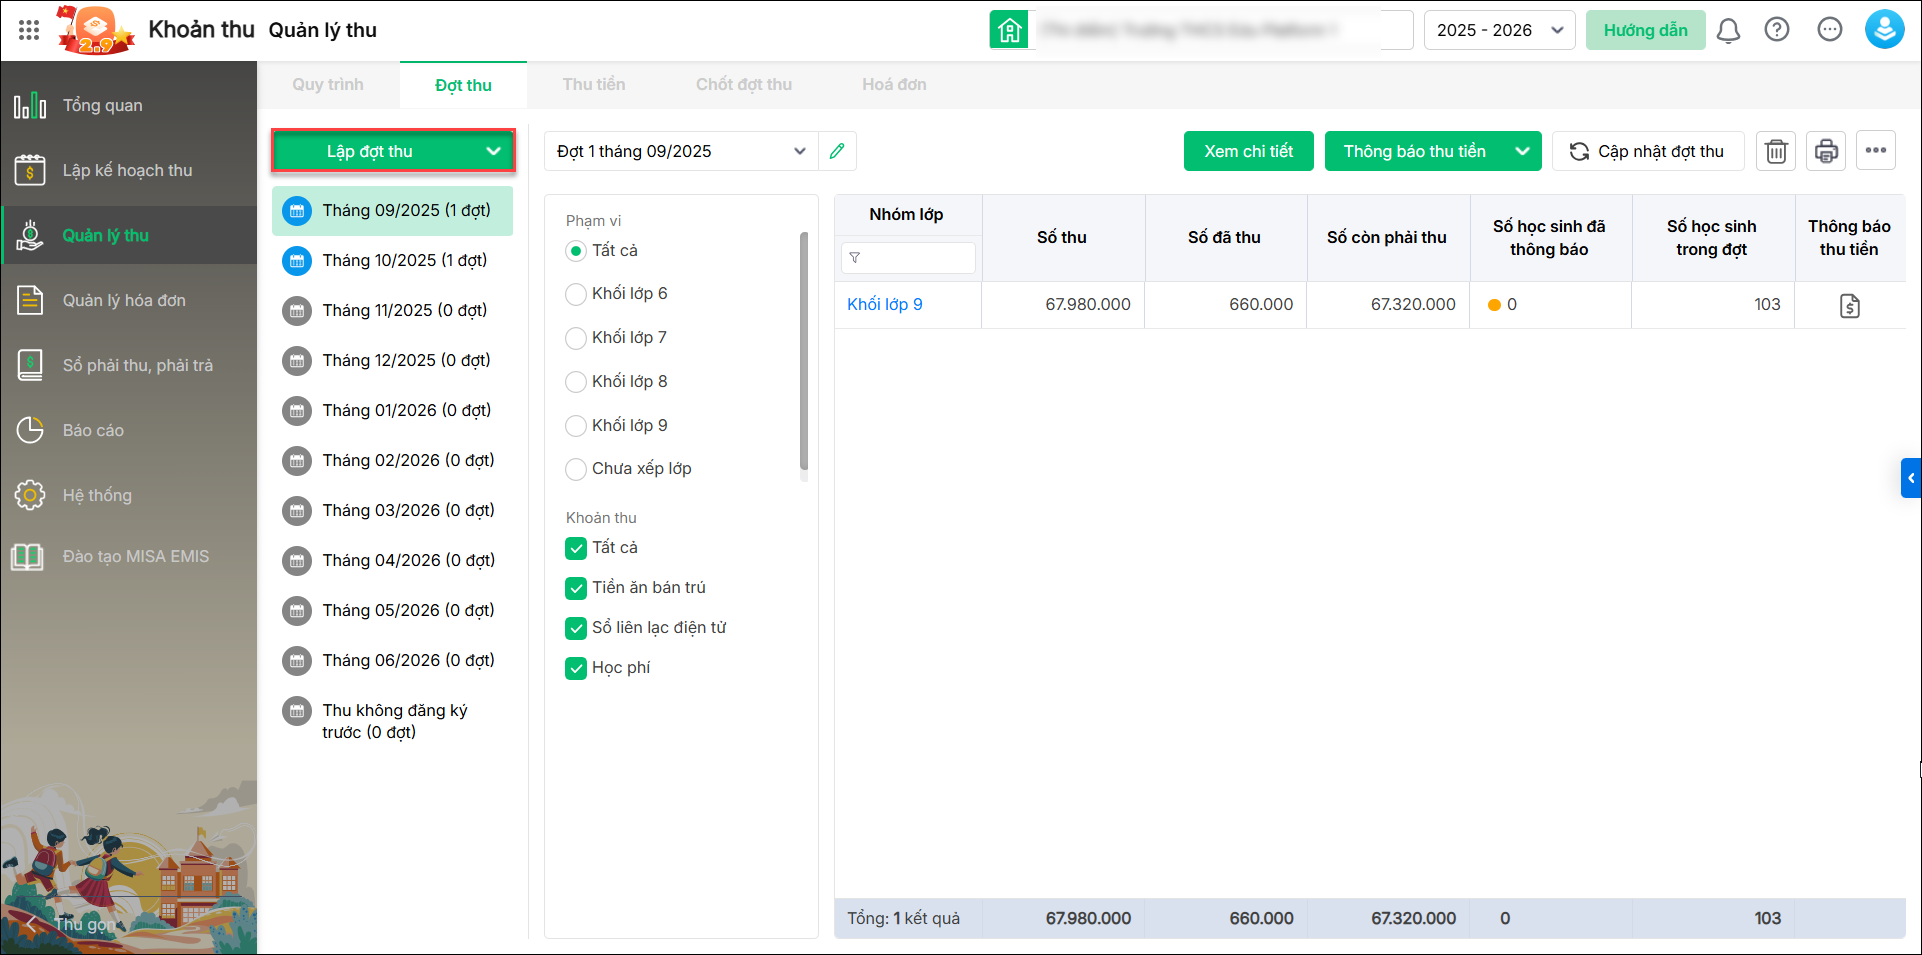Viewport: 1922px width, 955px height.
Task: Open Báo cáo in the sidebar
Action: [93, 430]
